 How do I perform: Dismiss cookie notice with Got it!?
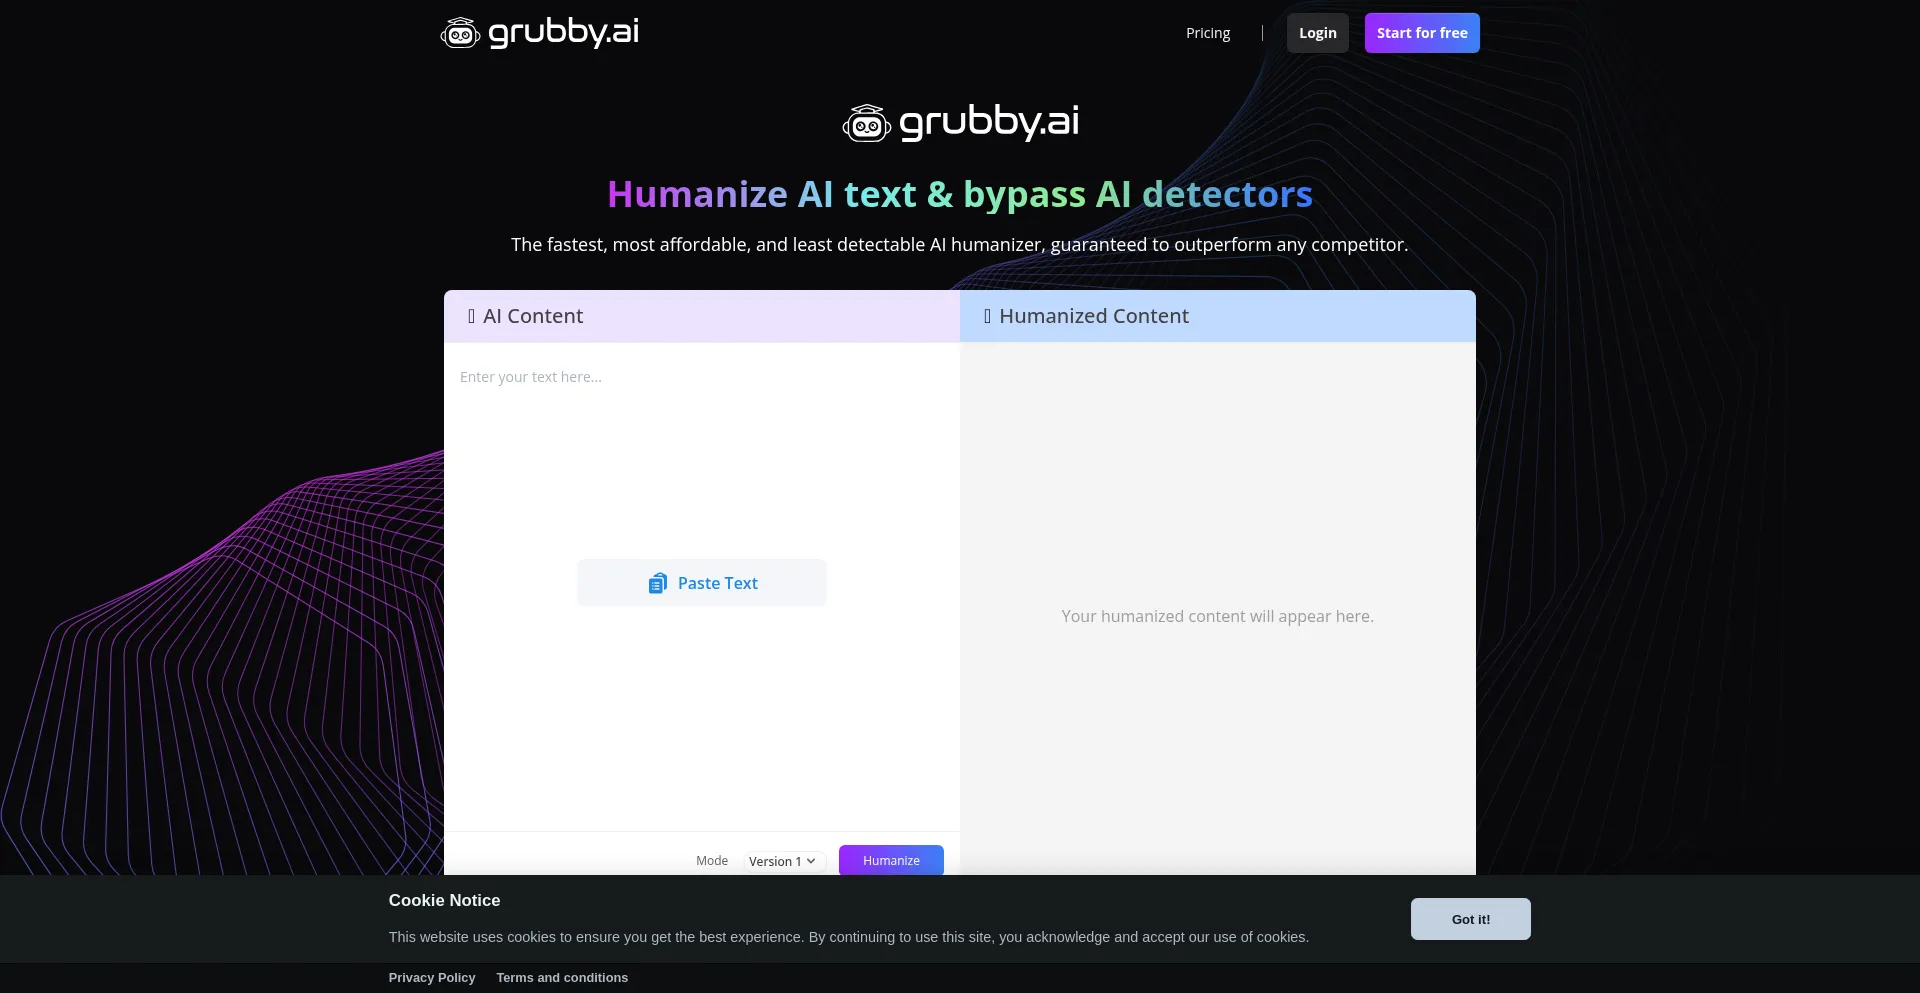(x=1470, y=919)
